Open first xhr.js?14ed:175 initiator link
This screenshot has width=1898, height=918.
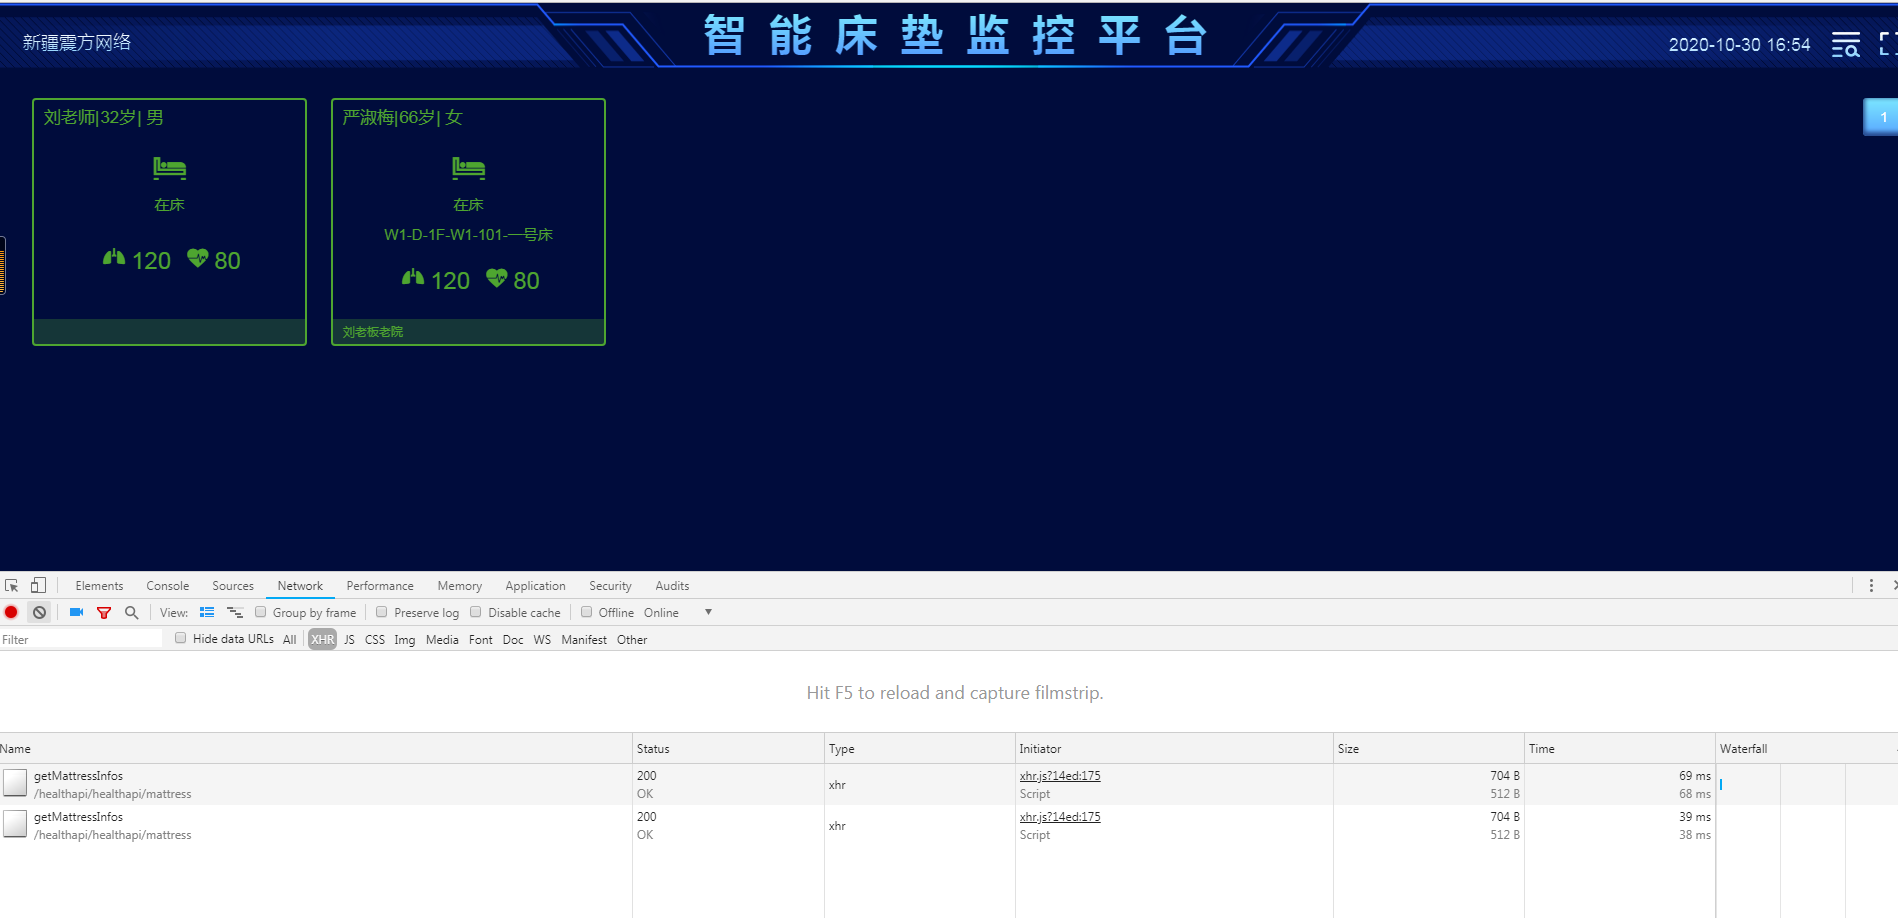[1060, 776]
